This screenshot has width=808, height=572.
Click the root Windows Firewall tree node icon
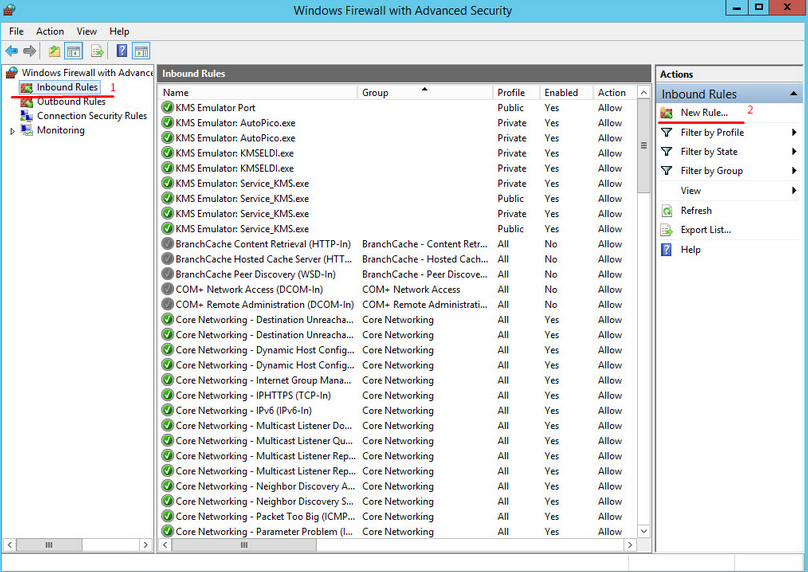point(11,73)
